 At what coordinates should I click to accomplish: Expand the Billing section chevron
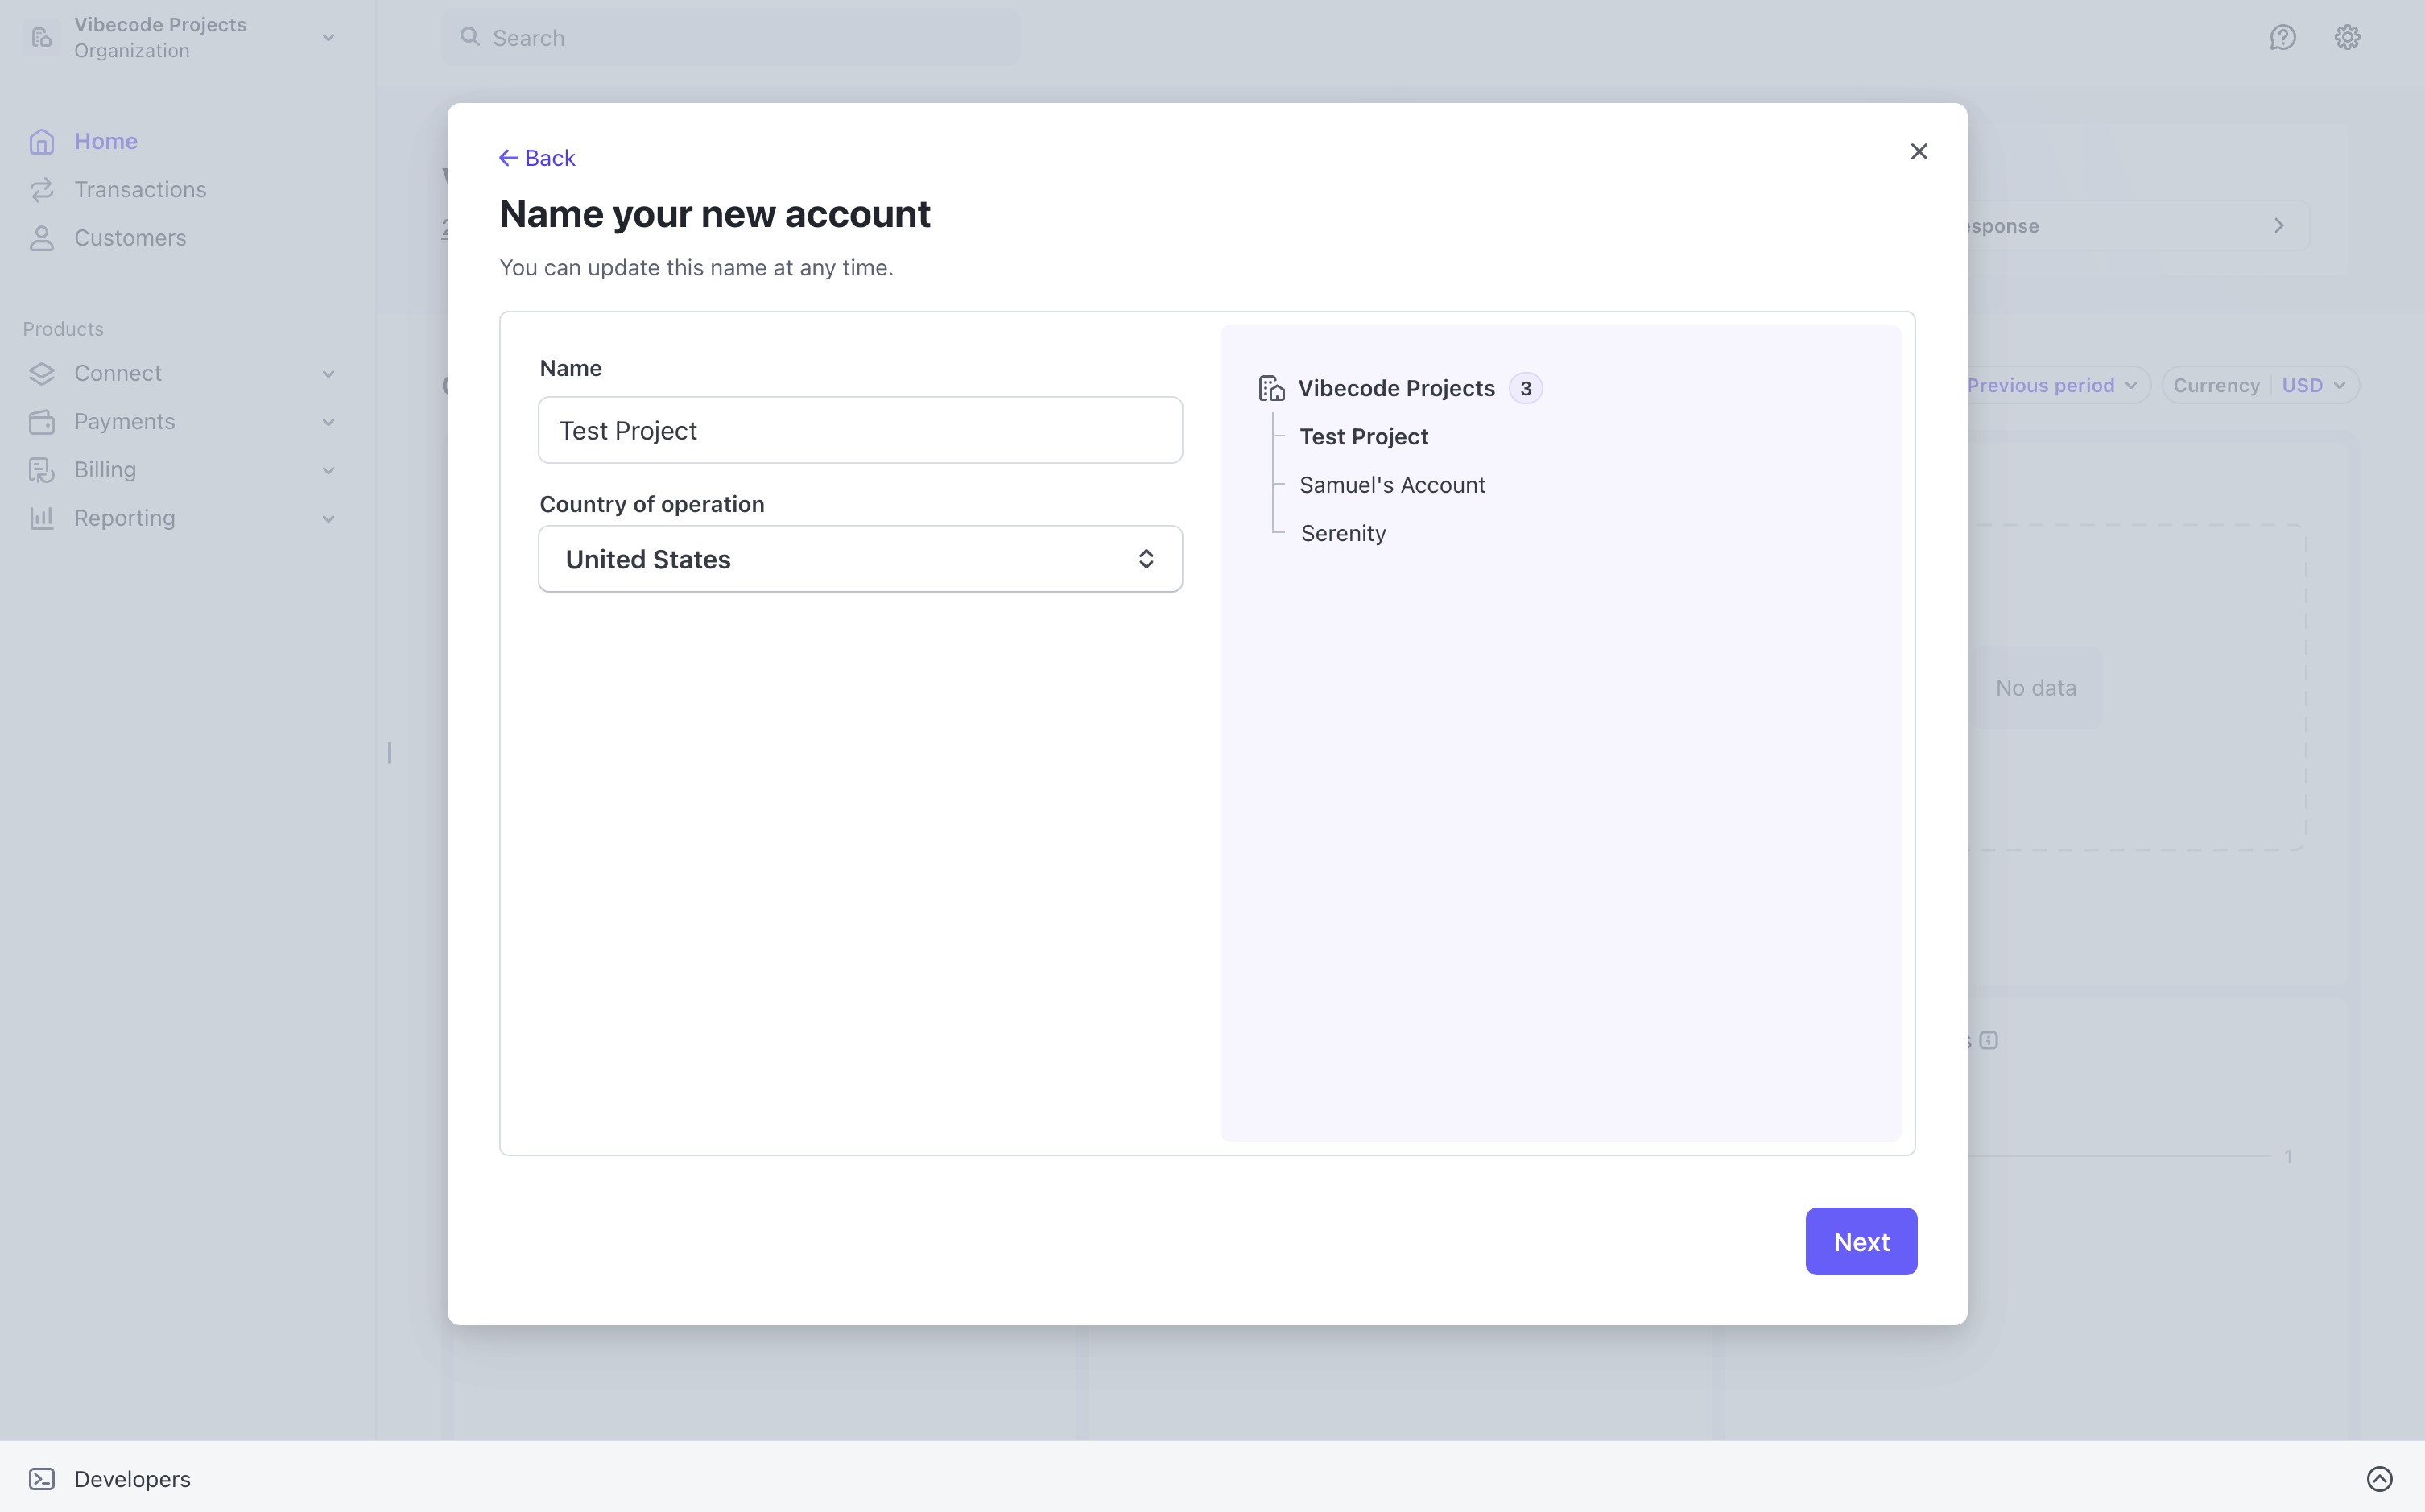click(x=328, y=470)
